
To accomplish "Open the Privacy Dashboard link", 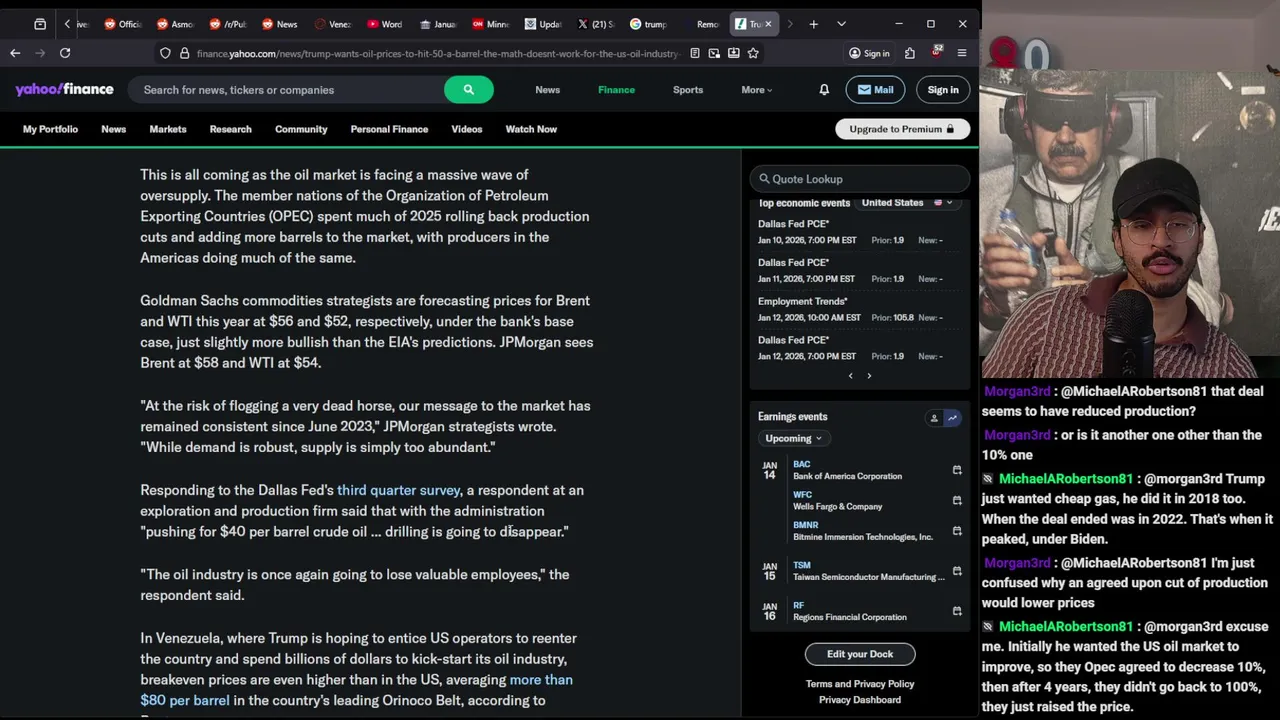I will click(x=860, y=700).
